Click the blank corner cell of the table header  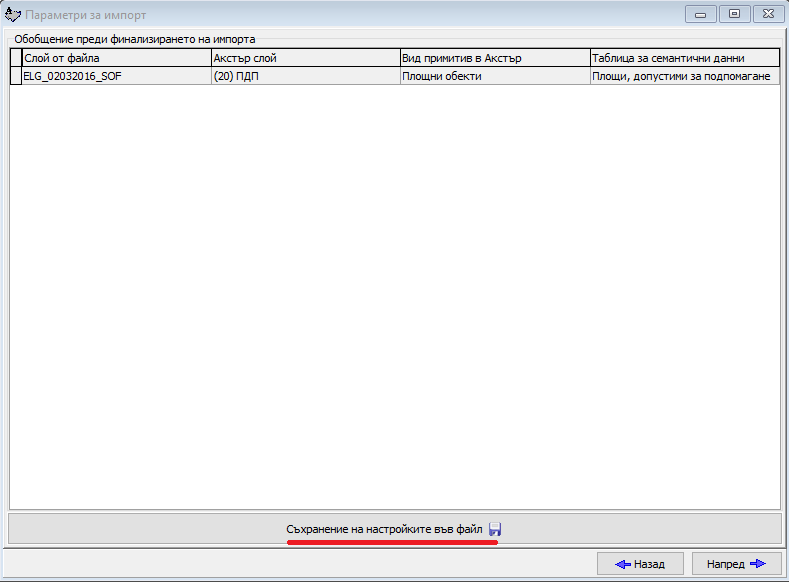pyautogui.click(x=16, y=58)
